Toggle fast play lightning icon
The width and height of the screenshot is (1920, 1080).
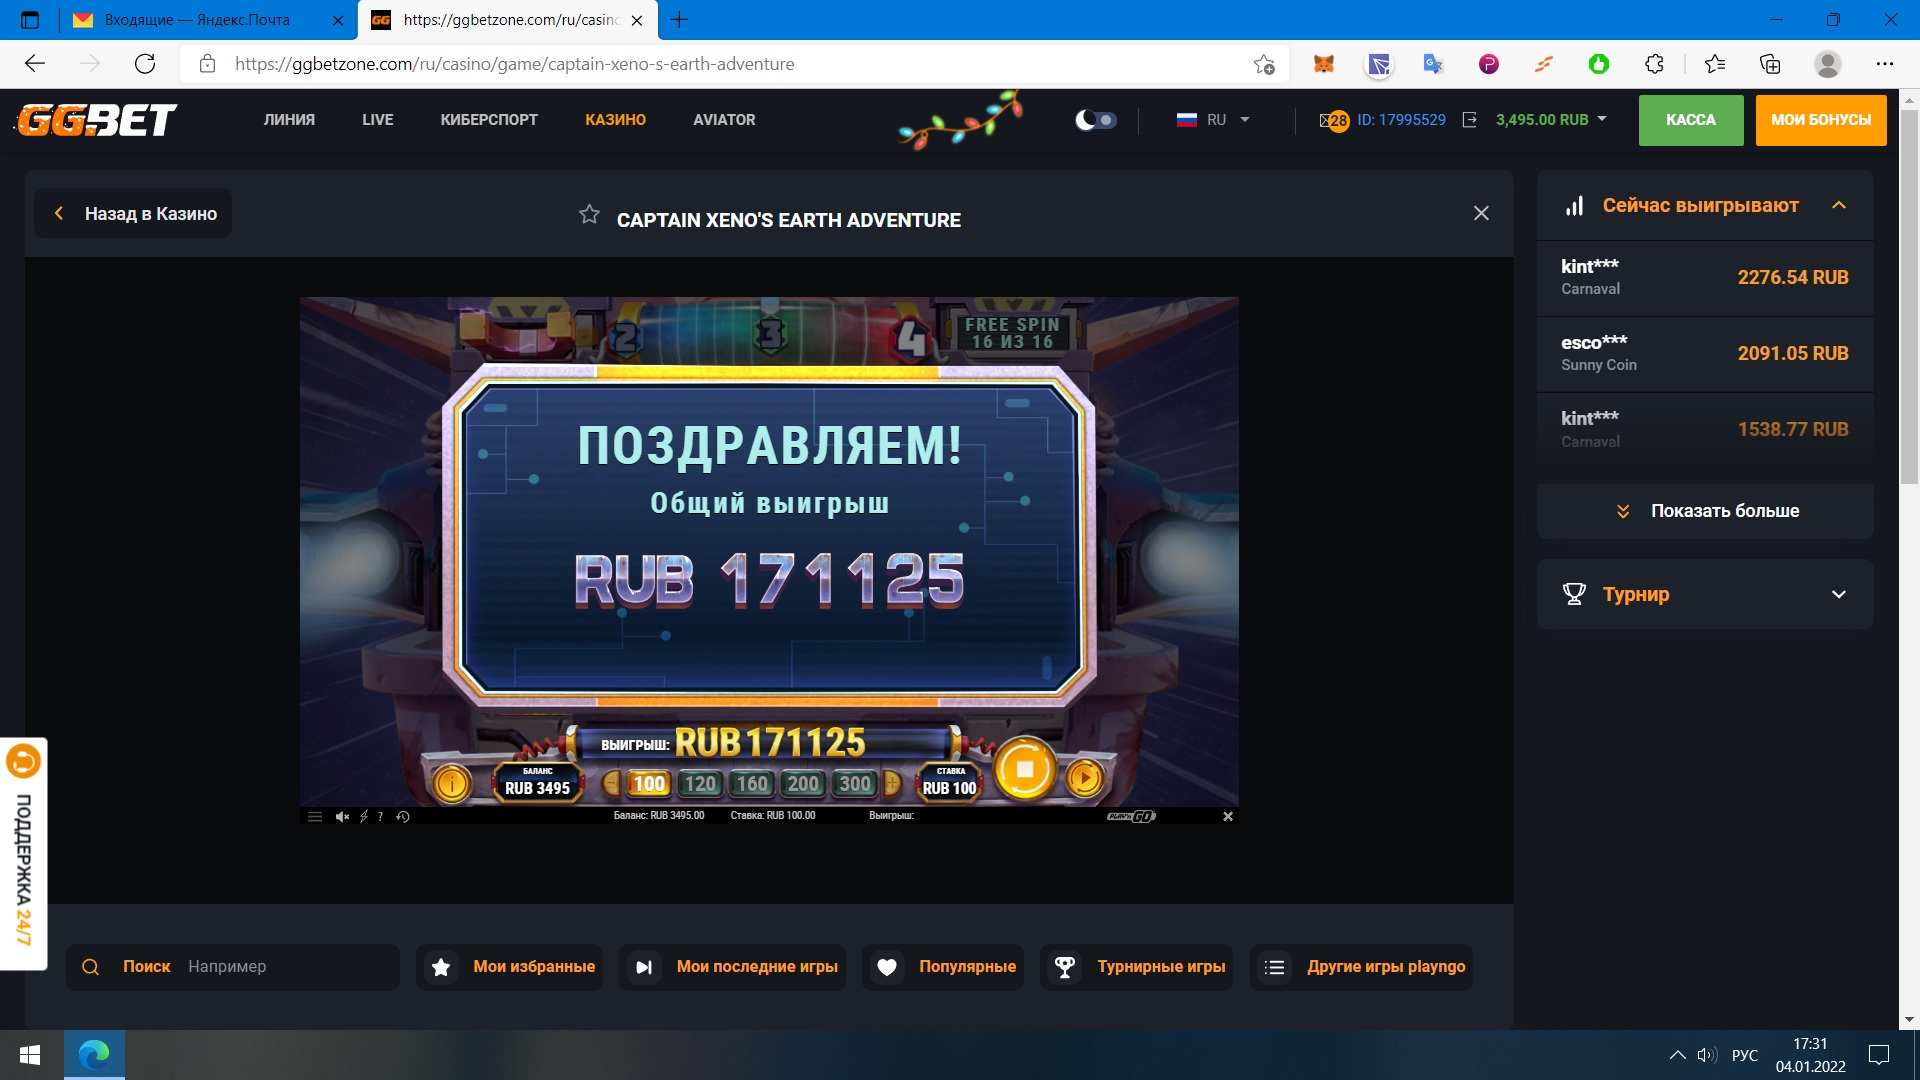click(x=363, y=817)
